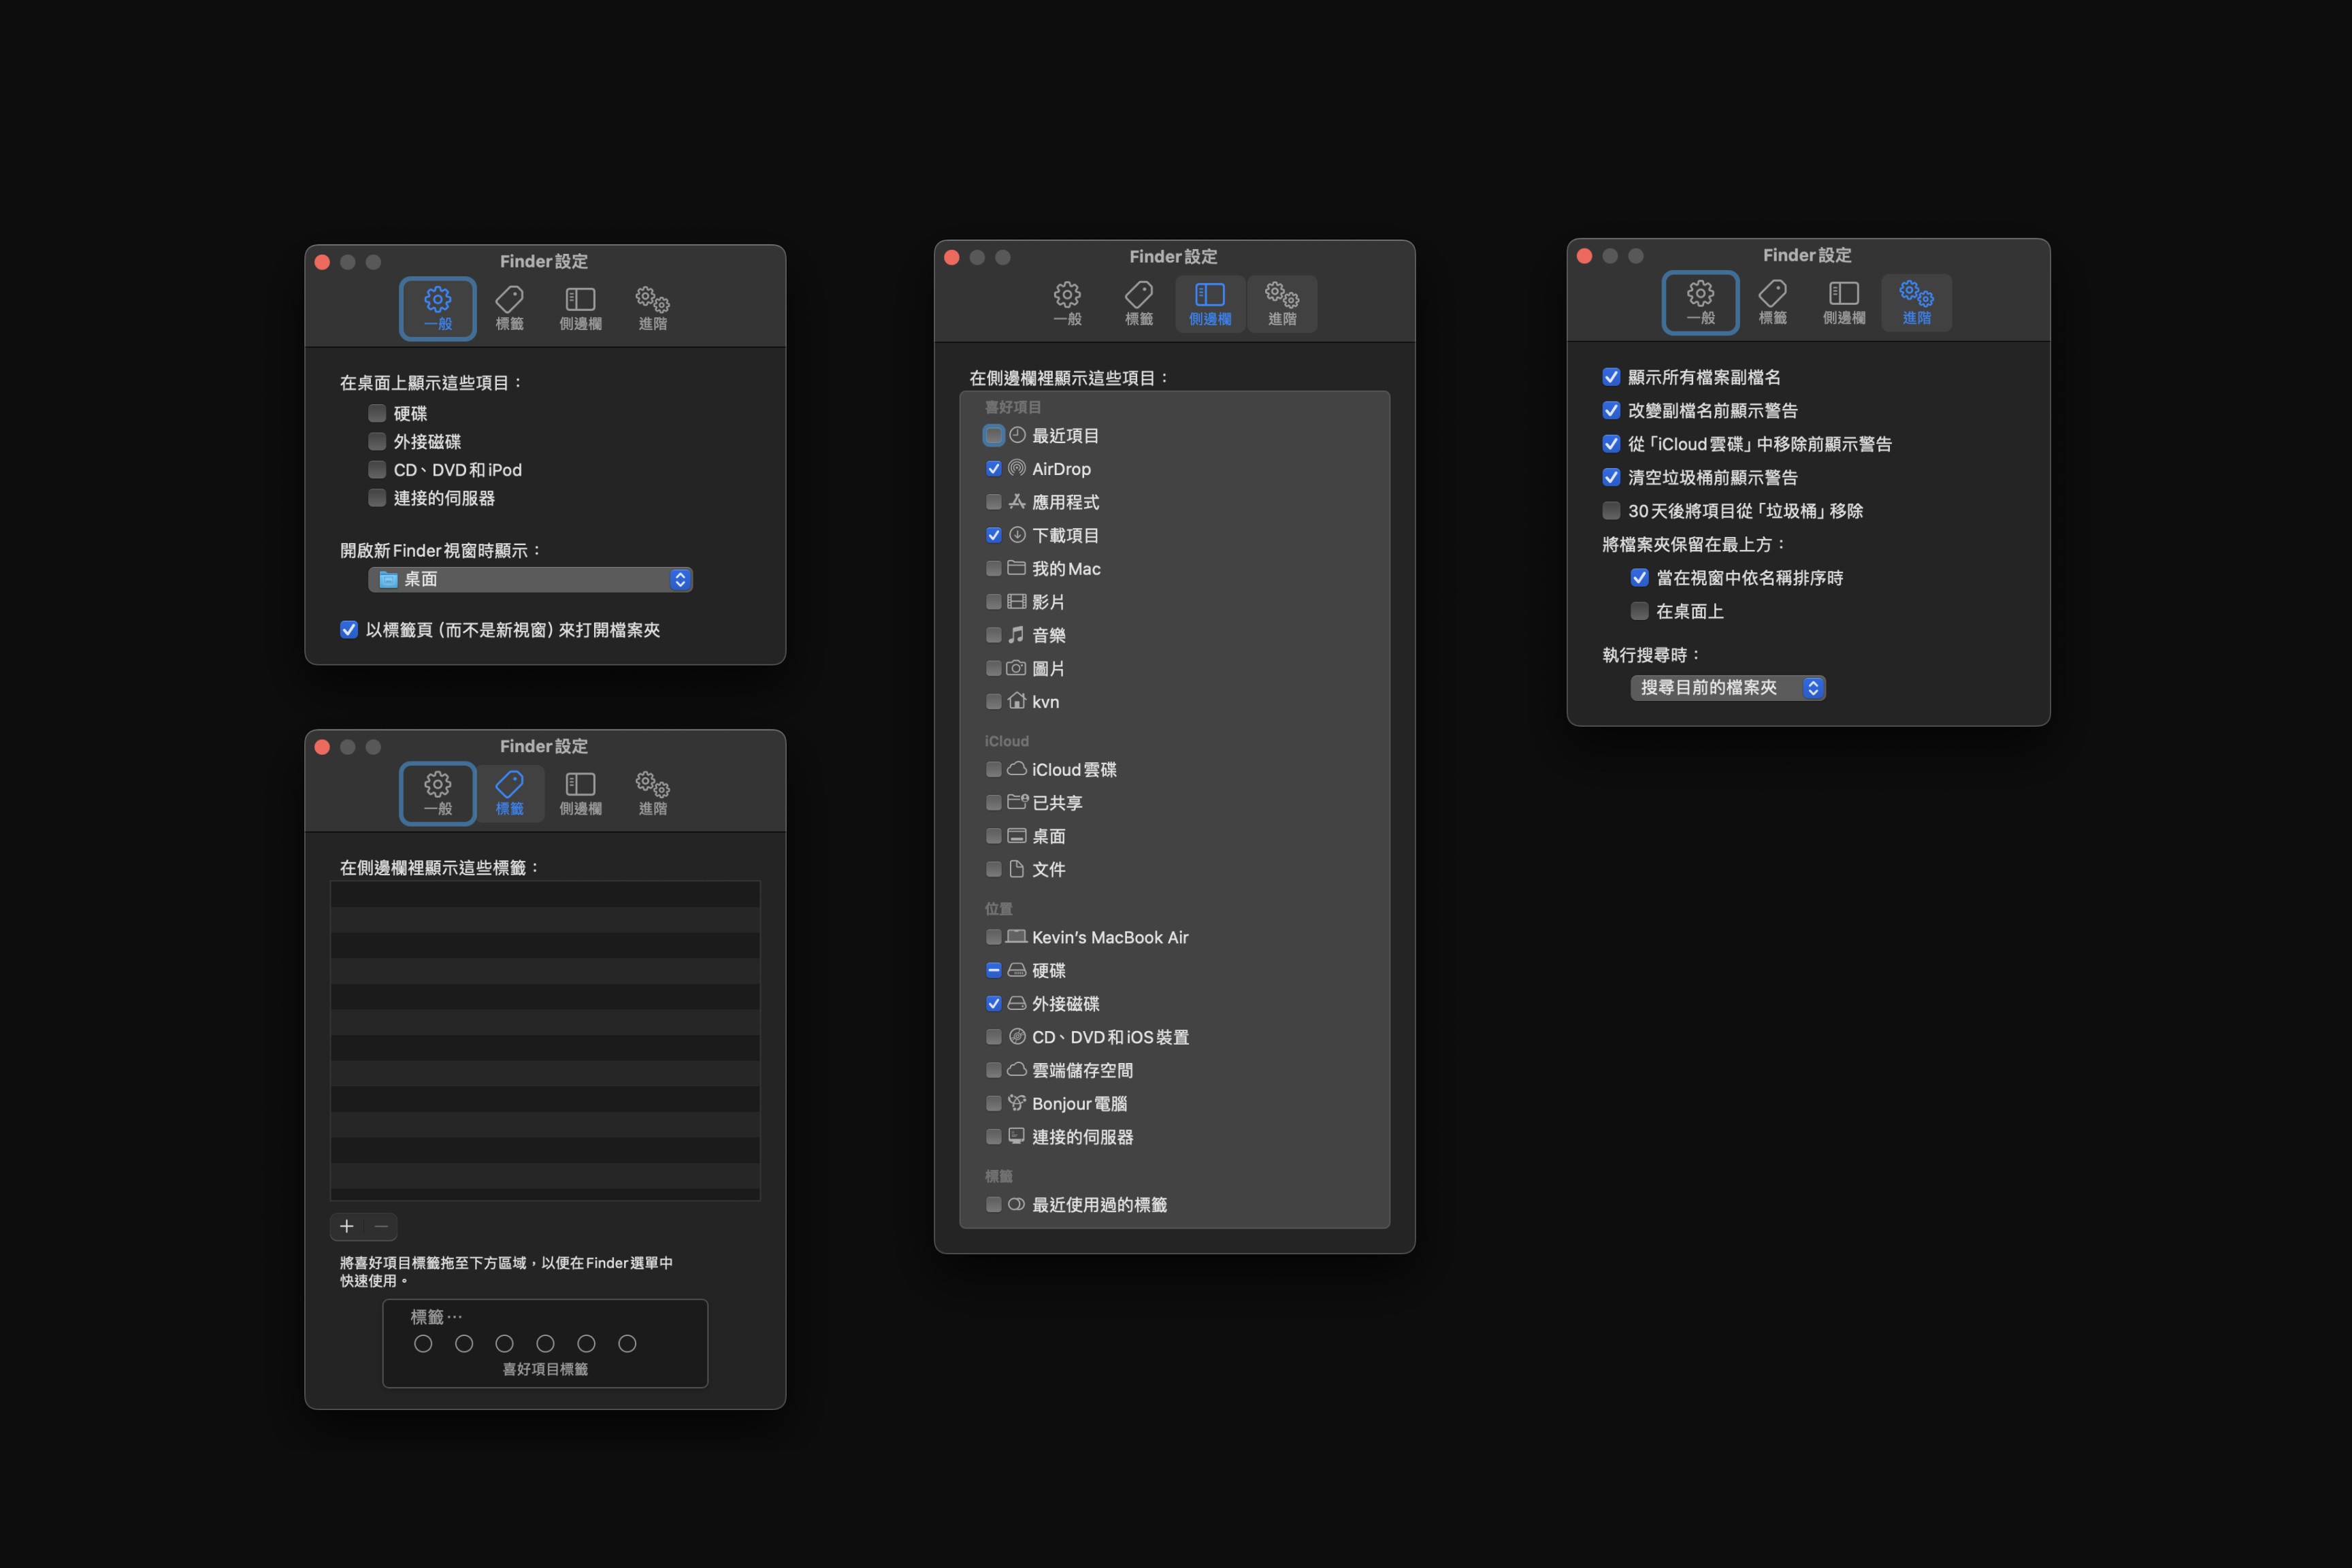Click the kvn home folder icon

tap(1017, 701)
